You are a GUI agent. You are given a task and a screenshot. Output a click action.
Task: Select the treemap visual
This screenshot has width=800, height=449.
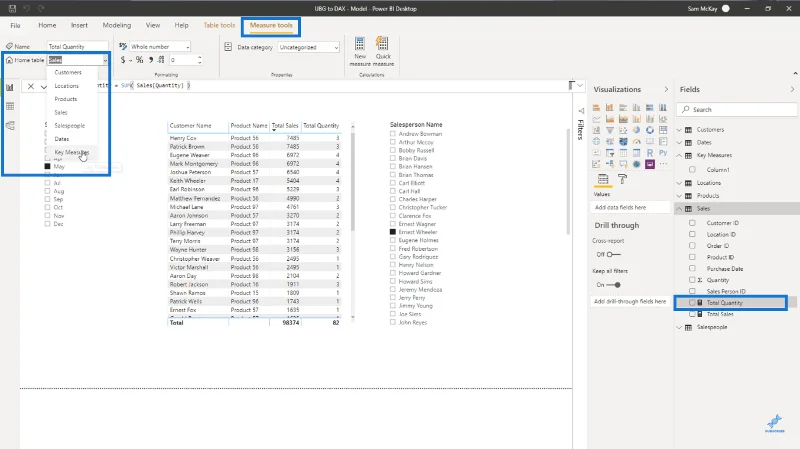point(663,130)
